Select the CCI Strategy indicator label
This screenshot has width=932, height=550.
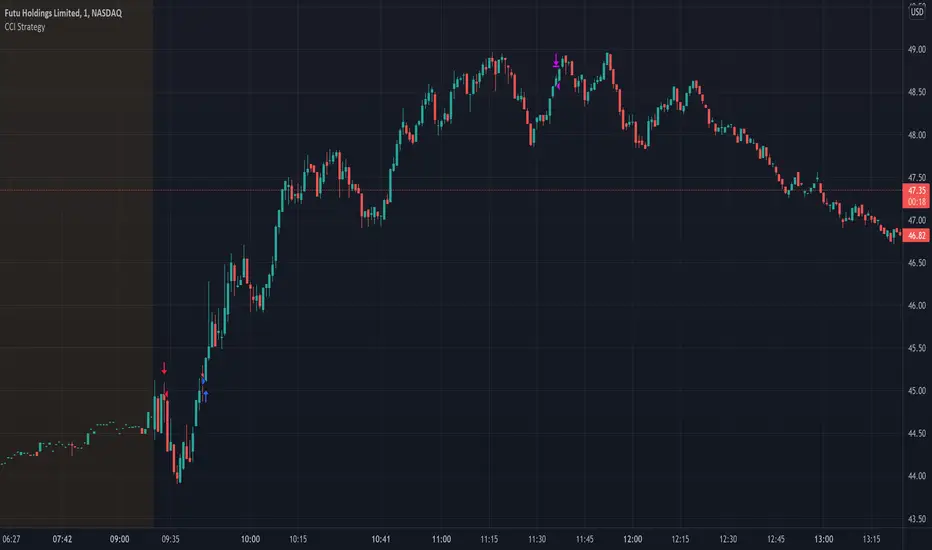[29, 27]
